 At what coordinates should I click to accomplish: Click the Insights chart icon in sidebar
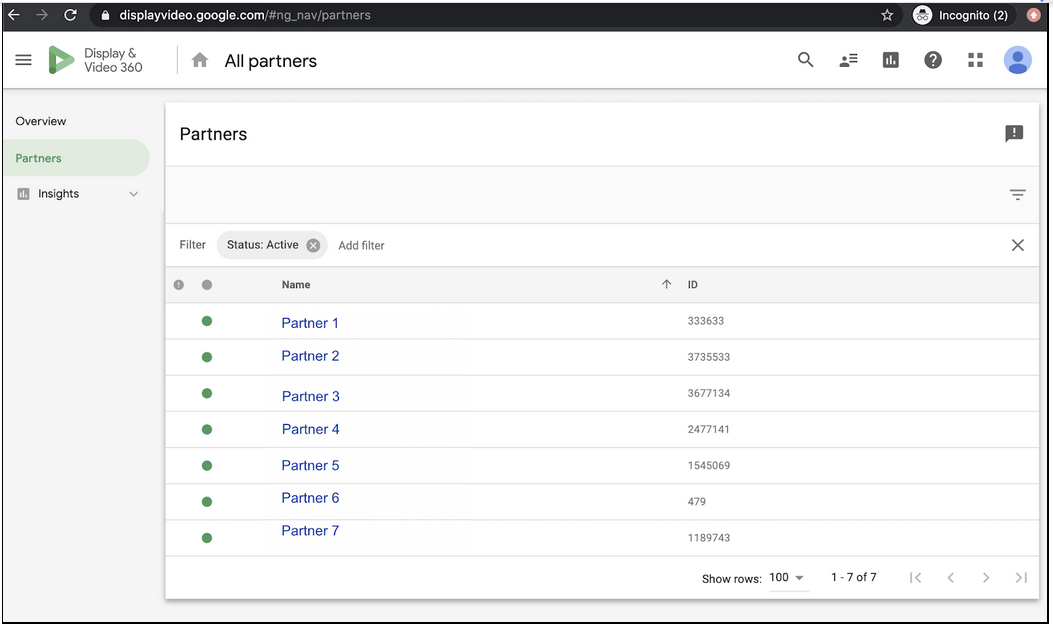pos(24,194)
